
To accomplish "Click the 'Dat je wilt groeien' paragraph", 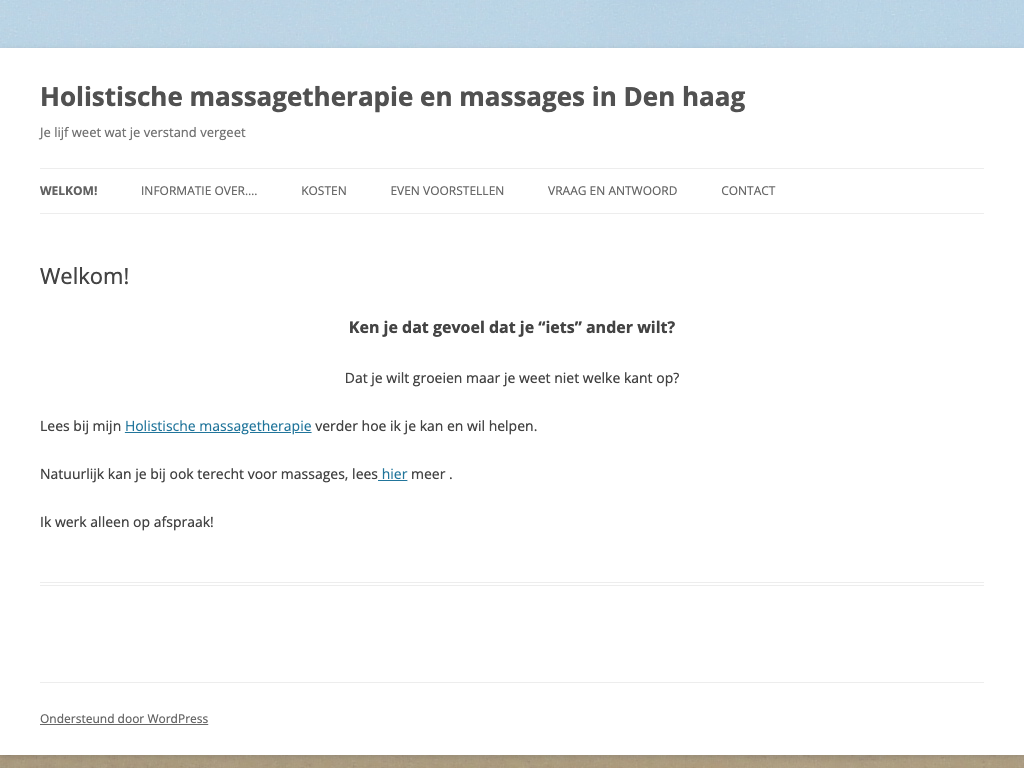I will click(x=512, y=378).
